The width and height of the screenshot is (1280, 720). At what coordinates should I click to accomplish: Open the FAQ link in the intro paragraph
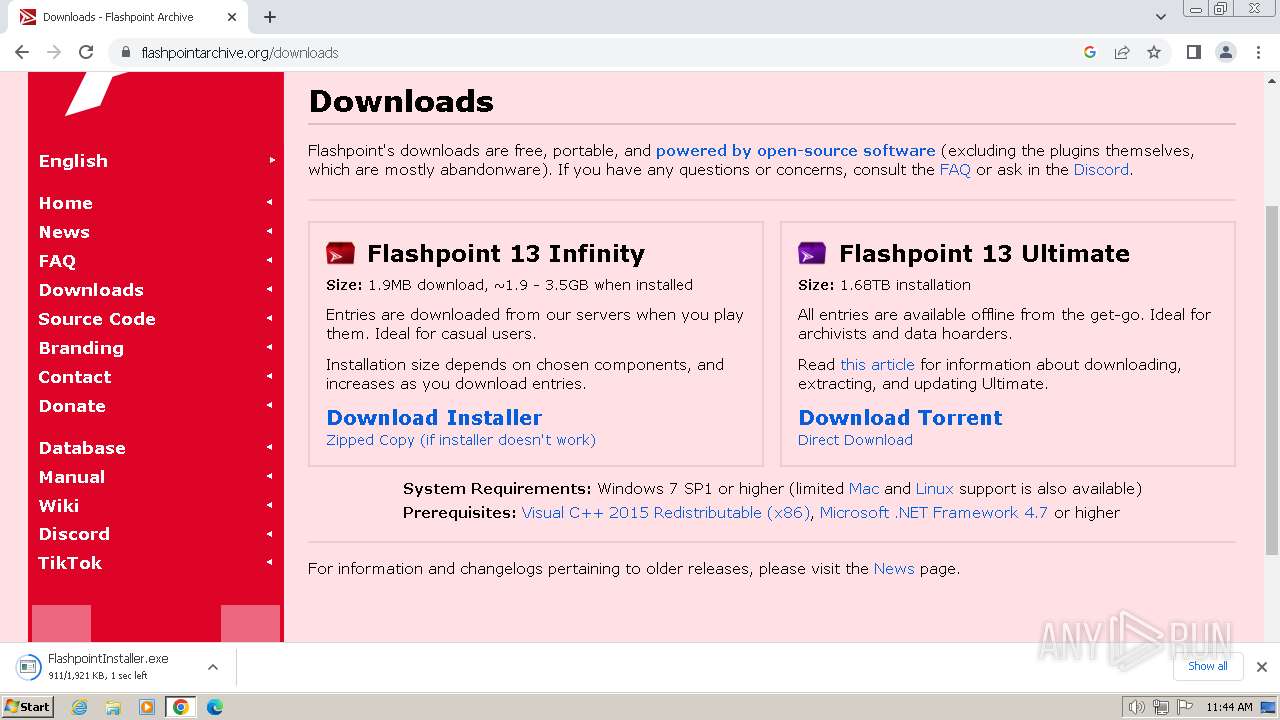[955, 170]
